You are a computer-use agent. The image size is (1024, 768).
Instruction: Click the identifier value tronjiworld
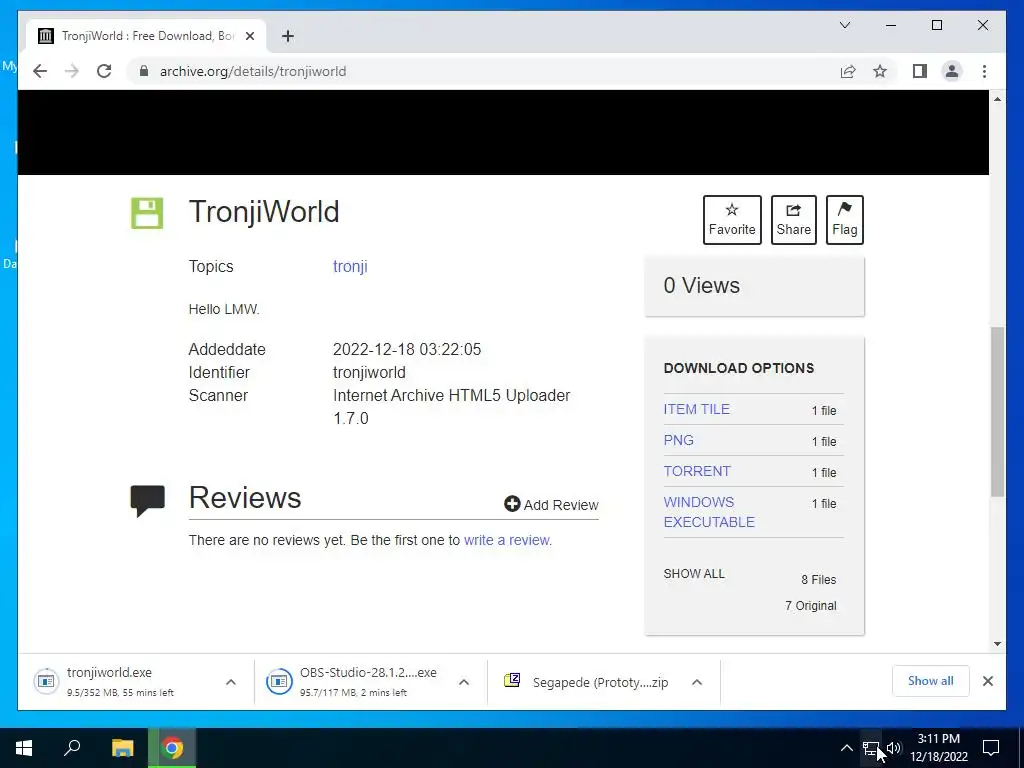(369, 372)
